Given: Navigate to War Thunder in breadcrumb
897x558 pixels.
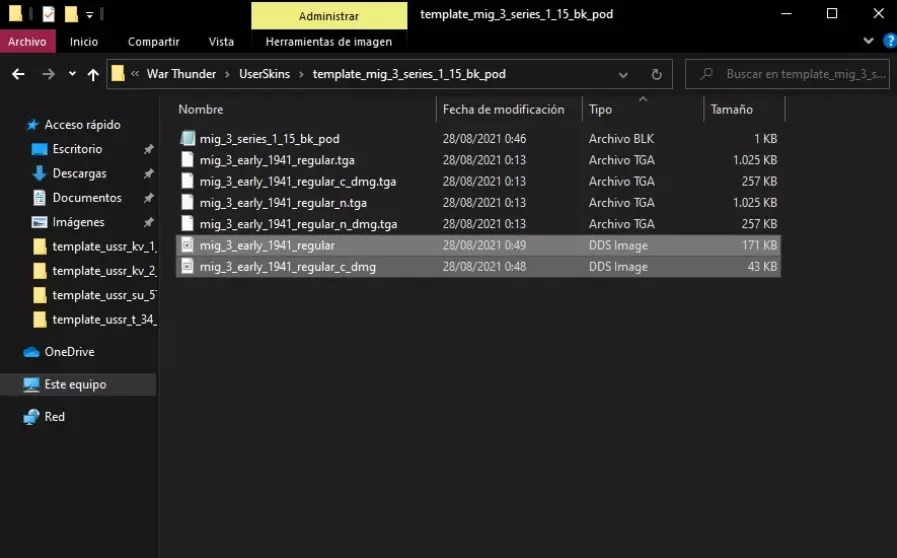Looking at the screenshot, I should point(181,74).
